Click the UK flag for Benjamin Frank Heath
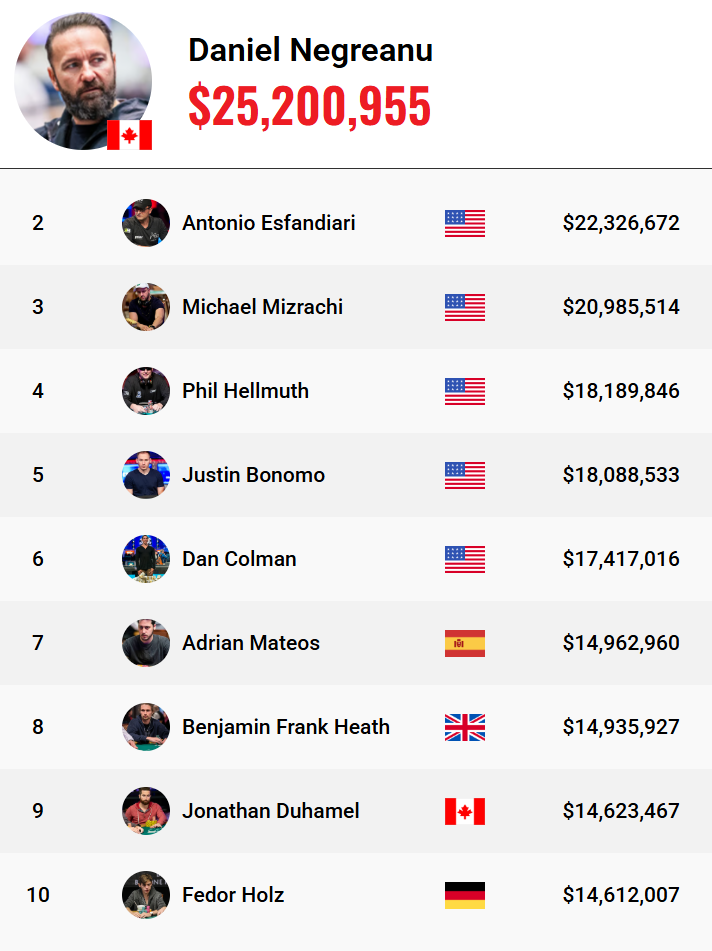Screen dimensions: 712x951 [465, 727]
